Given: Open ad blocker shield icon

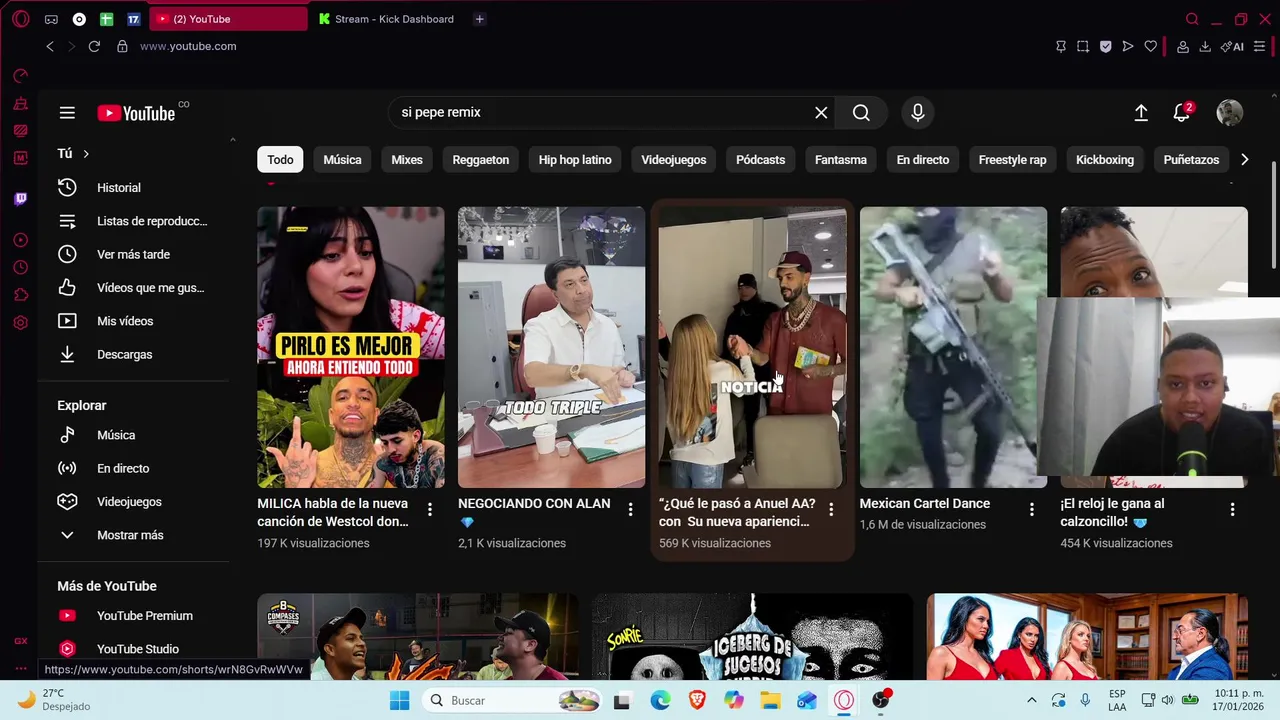Looking at the screenshot, I should [x=1105, y=46].
